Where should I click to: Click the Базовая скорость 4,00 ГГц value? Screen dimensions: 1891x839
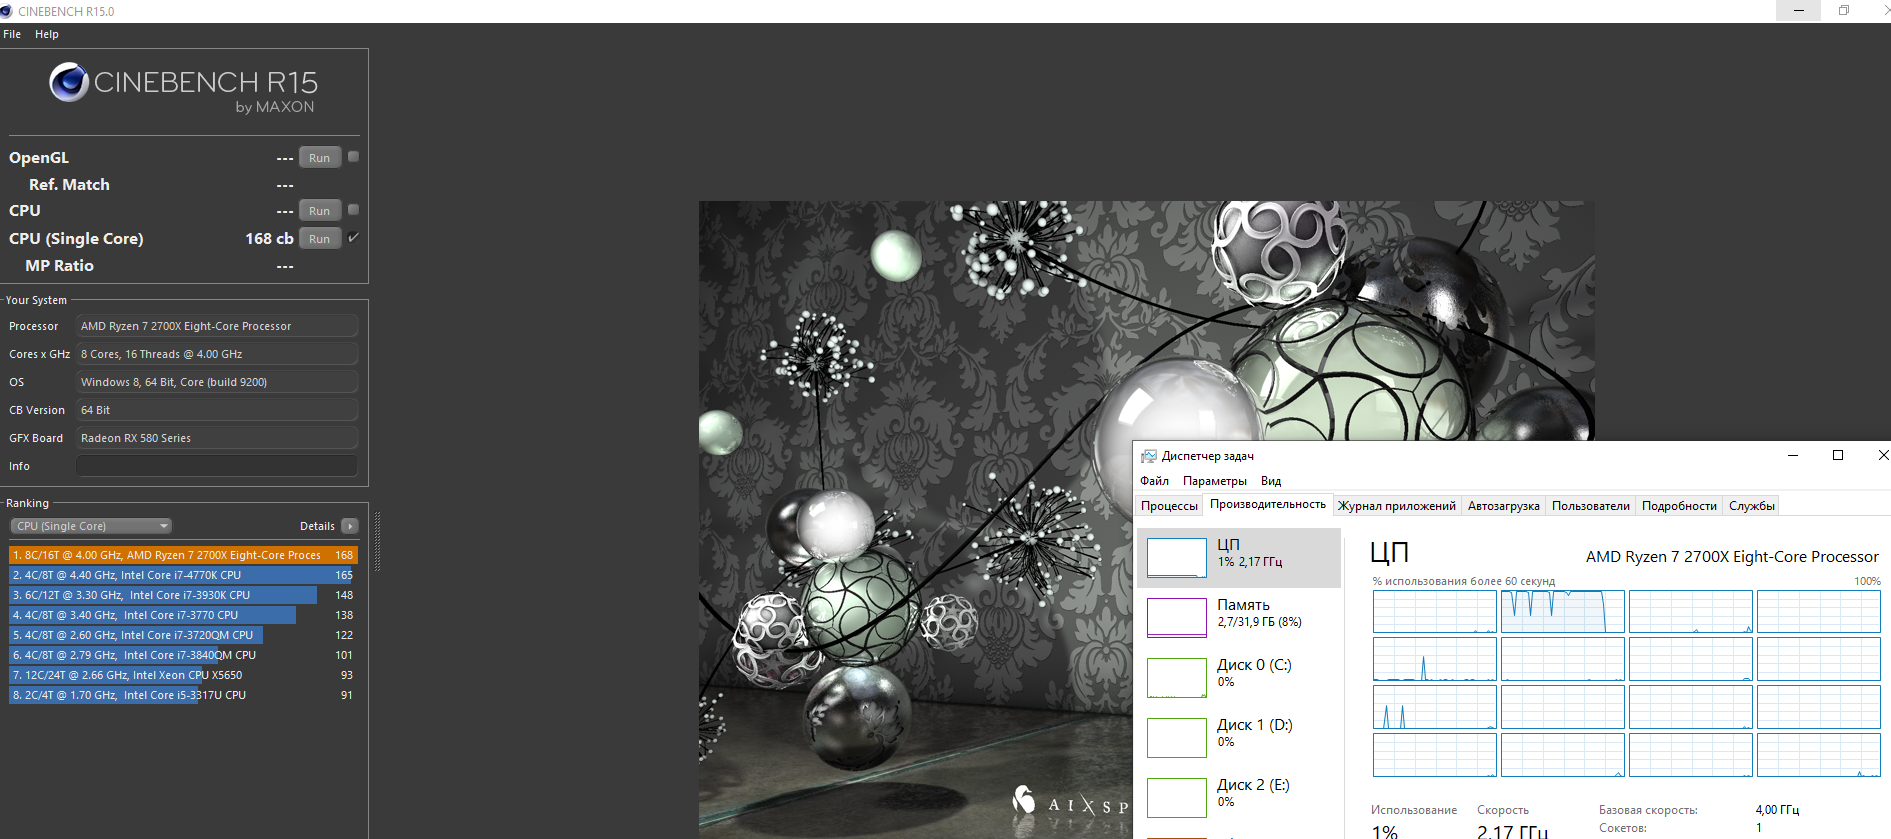pos(1777,810)
